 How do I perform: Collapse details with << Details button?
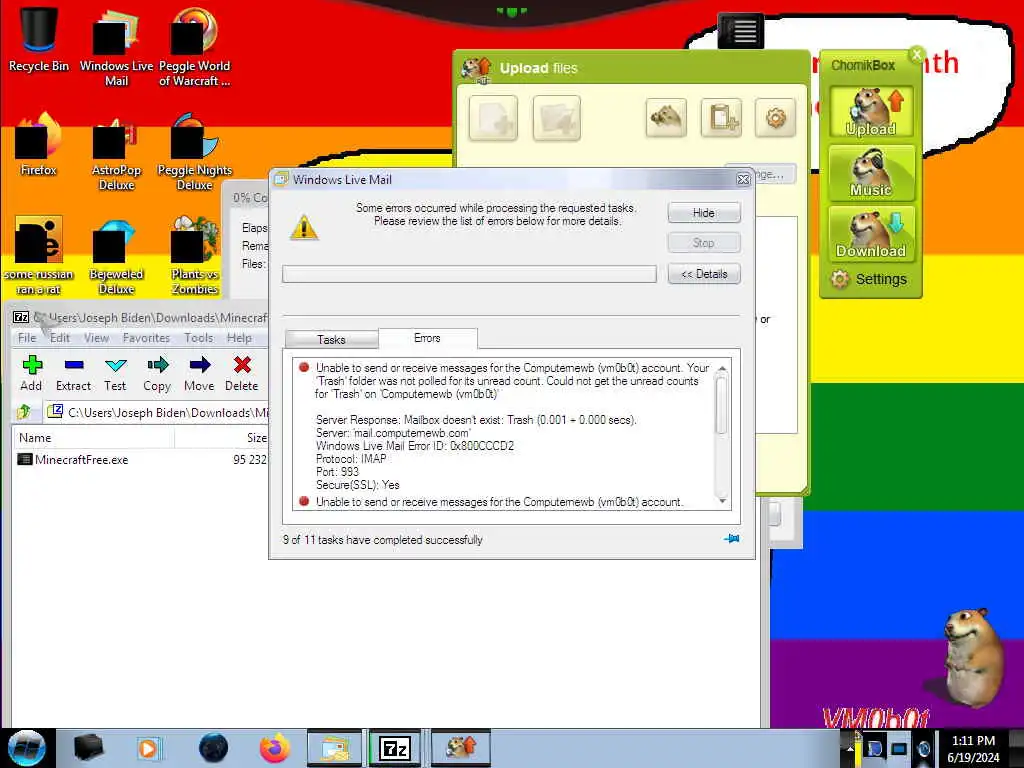coord(704,274)
